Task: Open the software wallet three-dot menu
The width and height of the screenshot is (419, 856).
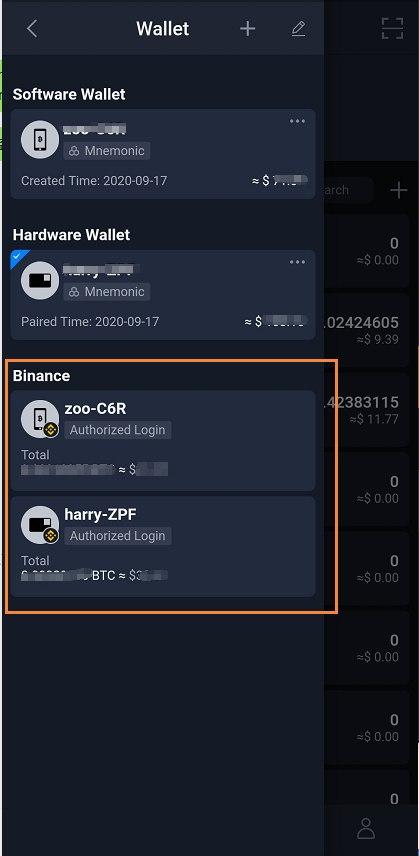Action: coord(297,121)
